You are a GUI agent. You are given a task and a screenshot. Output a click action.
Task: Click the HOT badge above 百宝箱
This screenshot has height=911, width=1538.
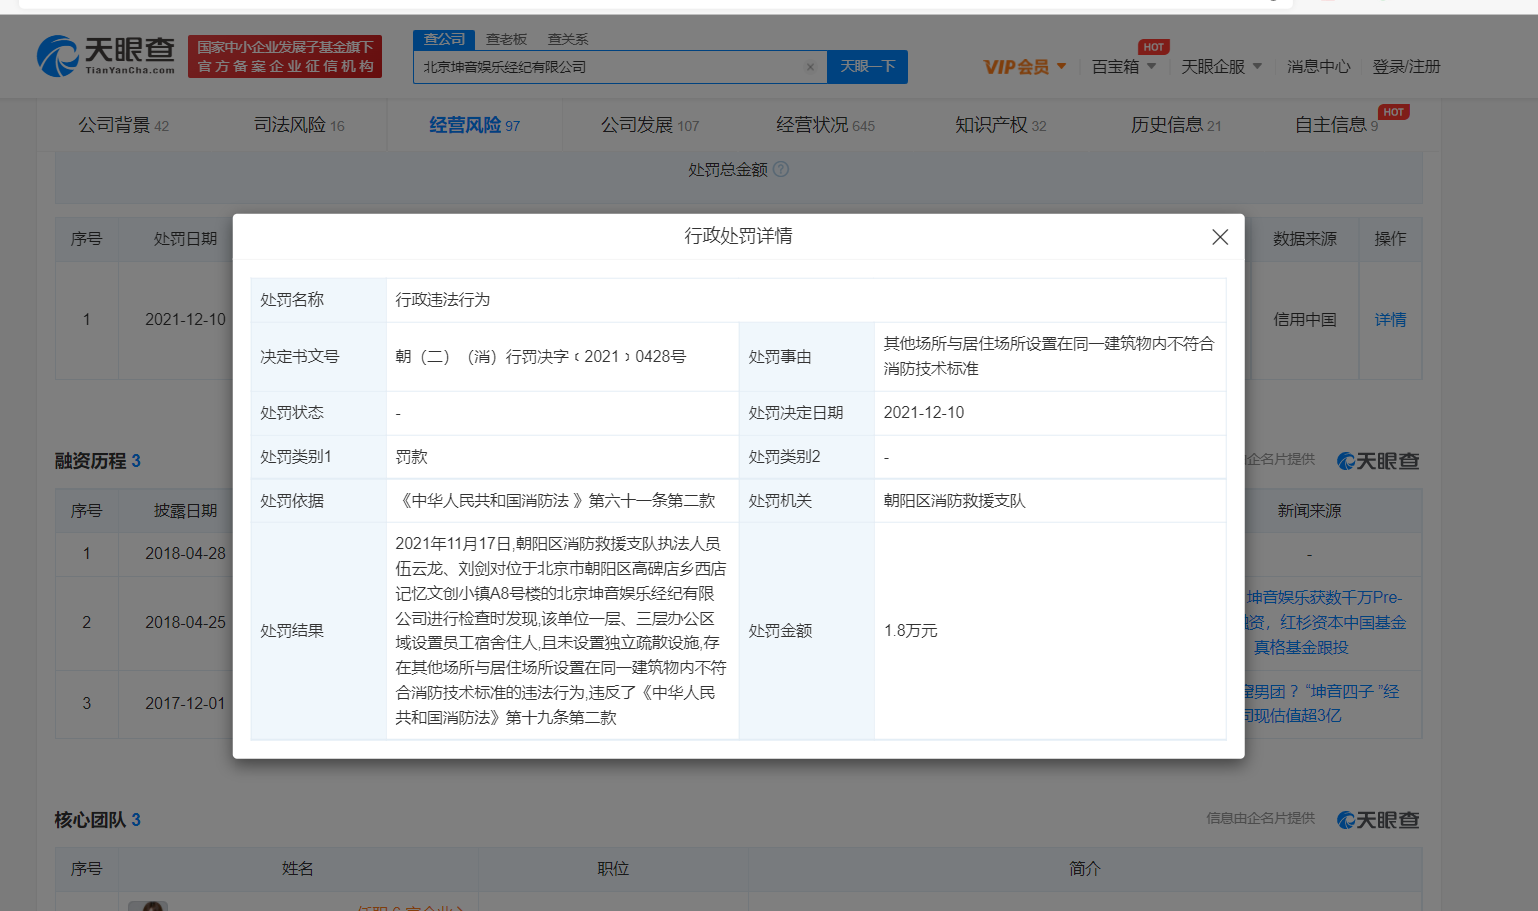click(1153, 46)
